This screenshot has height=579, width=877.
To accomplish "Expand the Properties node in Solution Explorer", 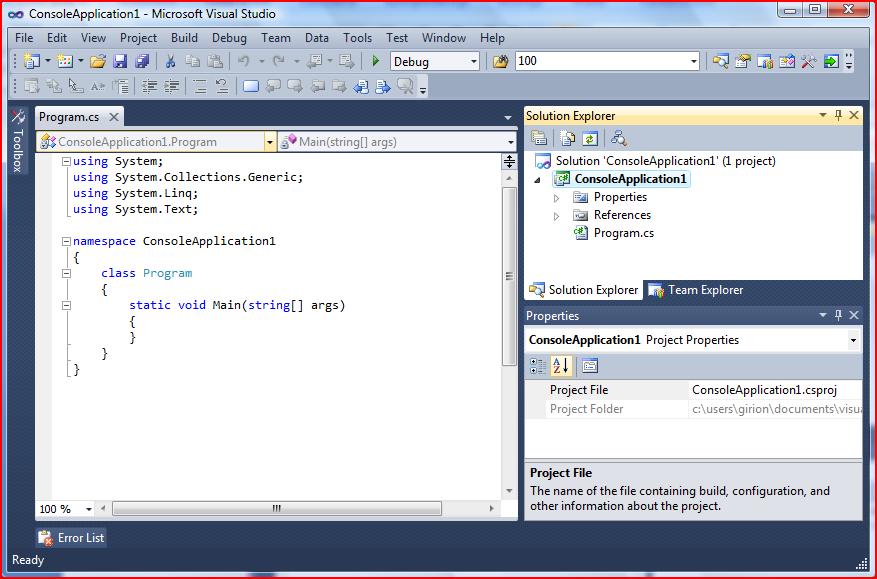I will click(557, 198).
